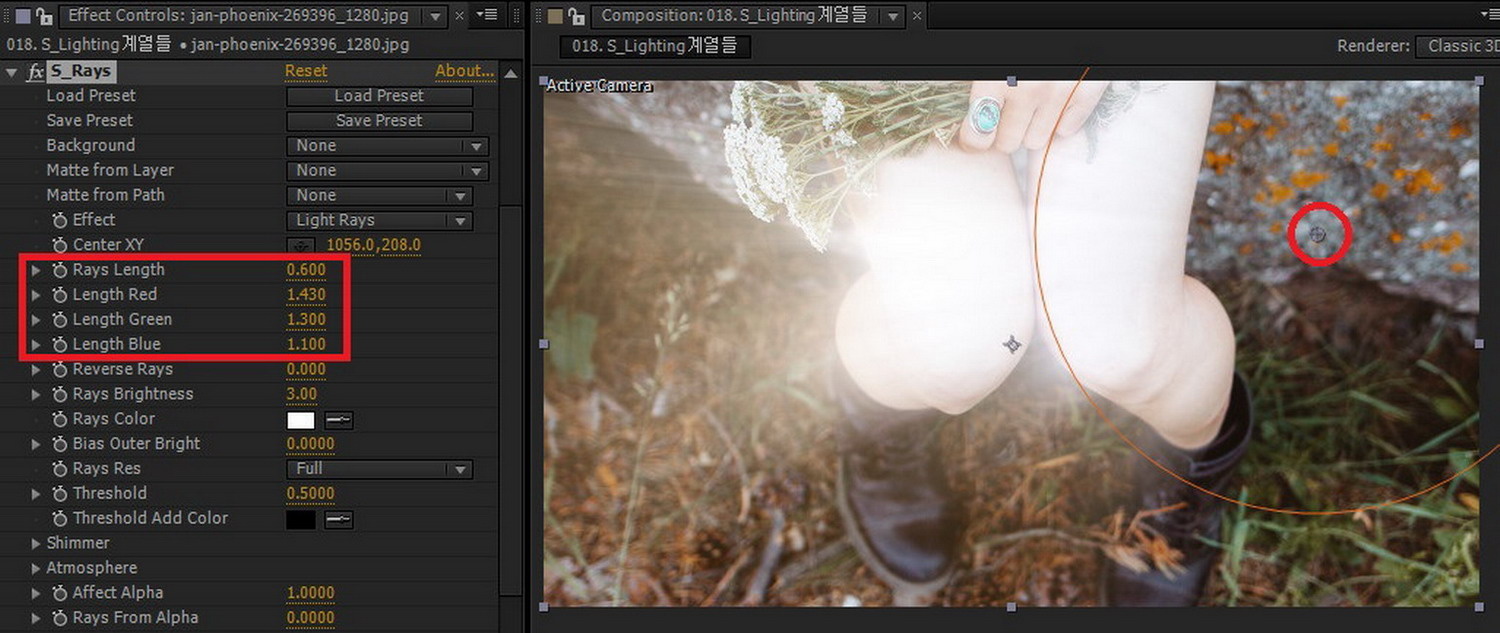Expand the Length Red property
The width and height of the screenshot is (1500, 633).
37,295
